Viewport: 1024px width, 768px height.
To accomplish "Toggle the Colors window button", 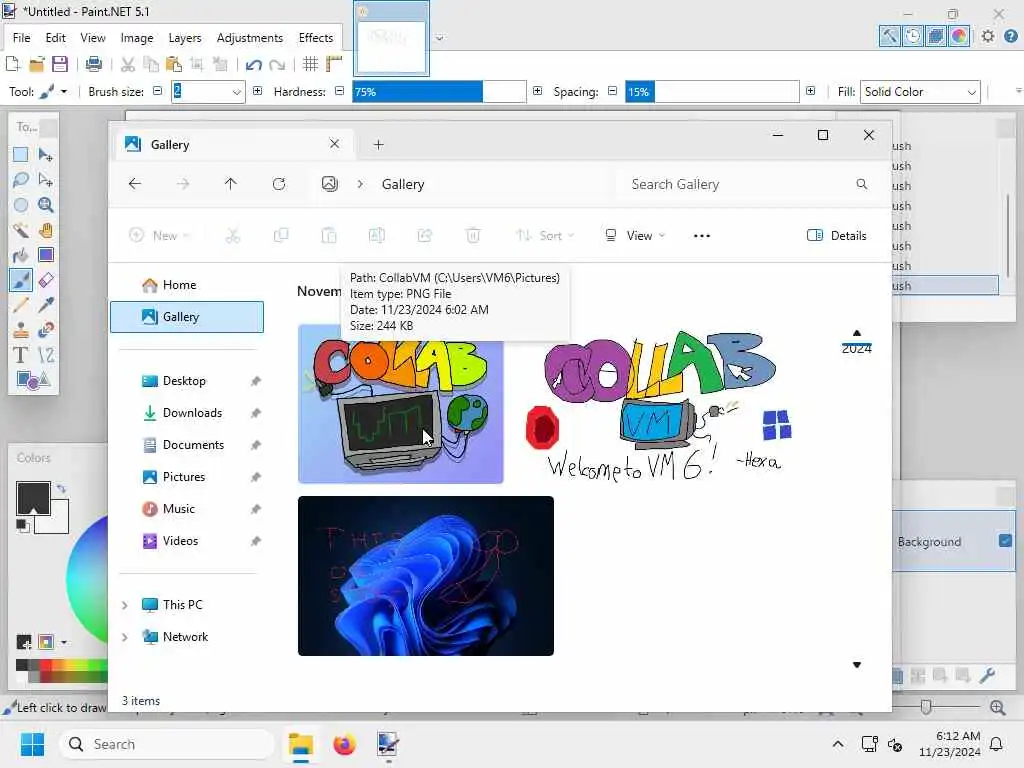I will click(959, 36).
